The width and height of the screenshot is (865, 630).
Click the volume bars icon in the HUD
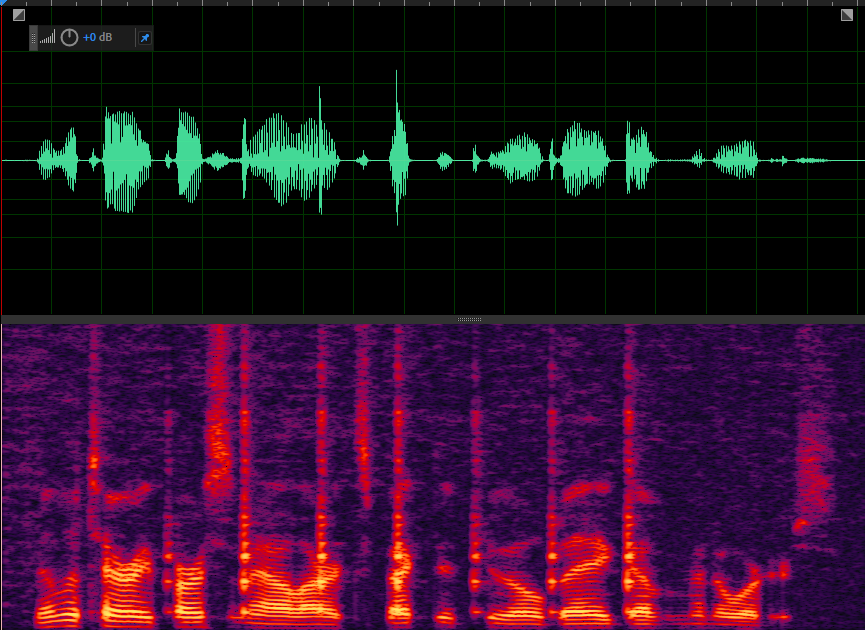click(x=48, y=38)
